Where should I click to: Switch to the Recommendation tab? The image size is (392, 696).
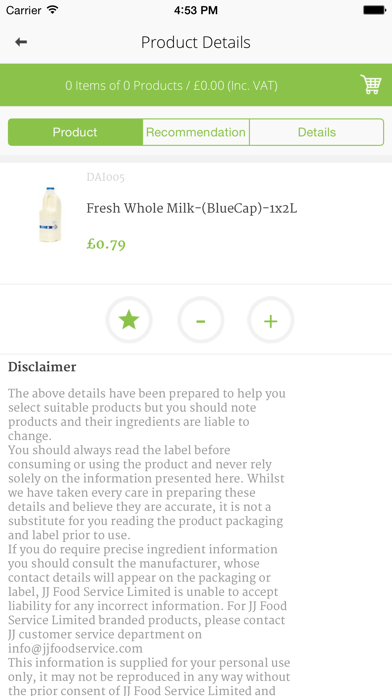pyautogui.click(x=196, y=132)
